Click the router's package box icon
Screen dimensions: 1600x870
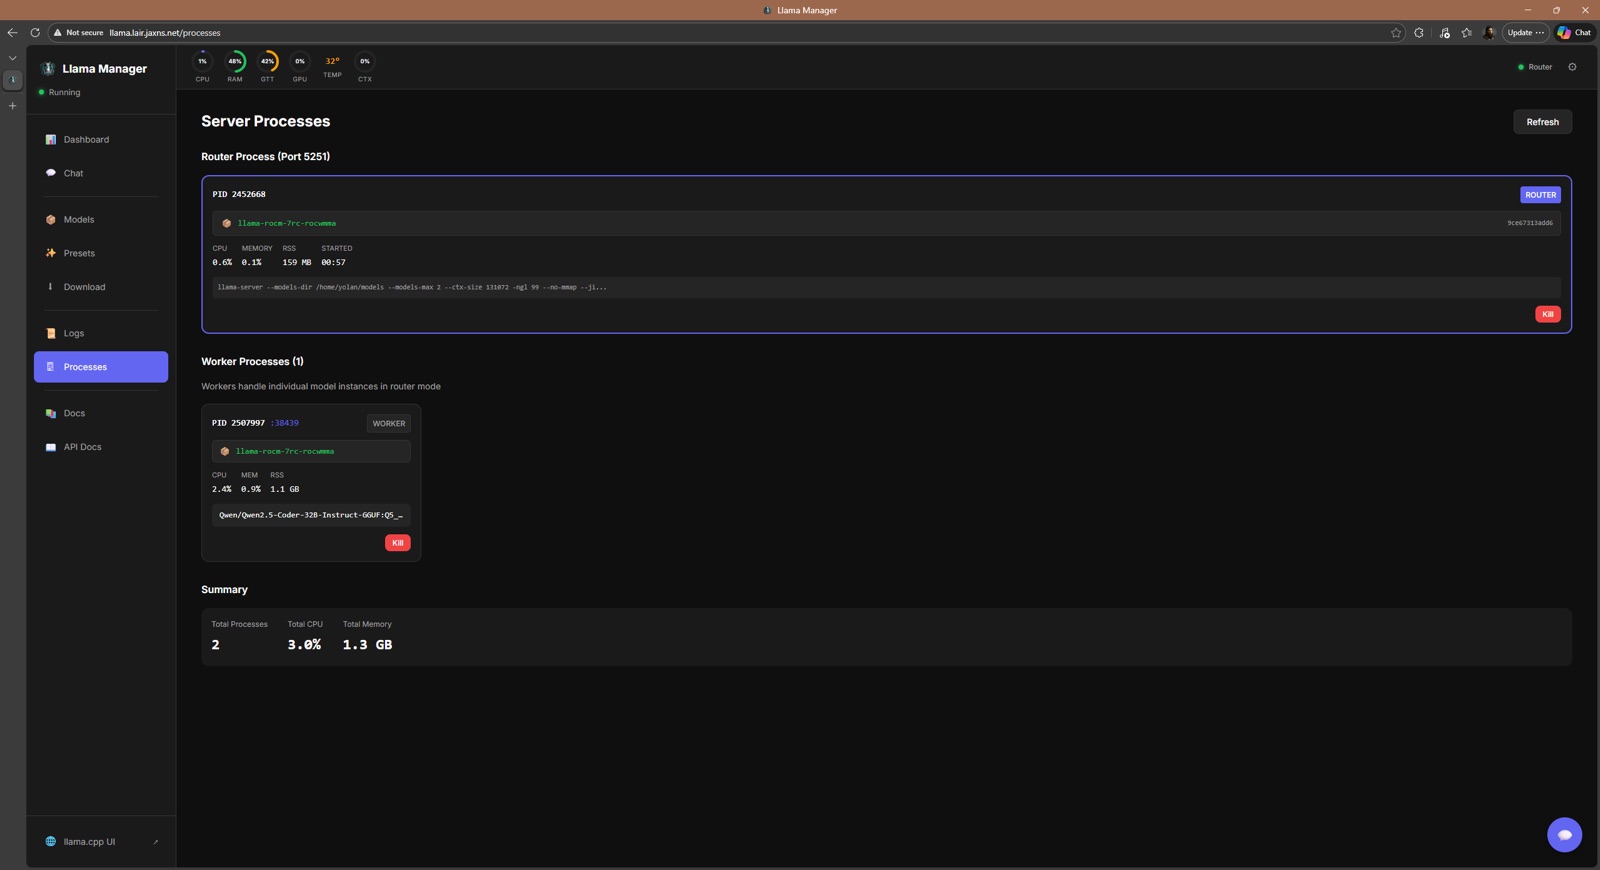(x=226, y=223)
